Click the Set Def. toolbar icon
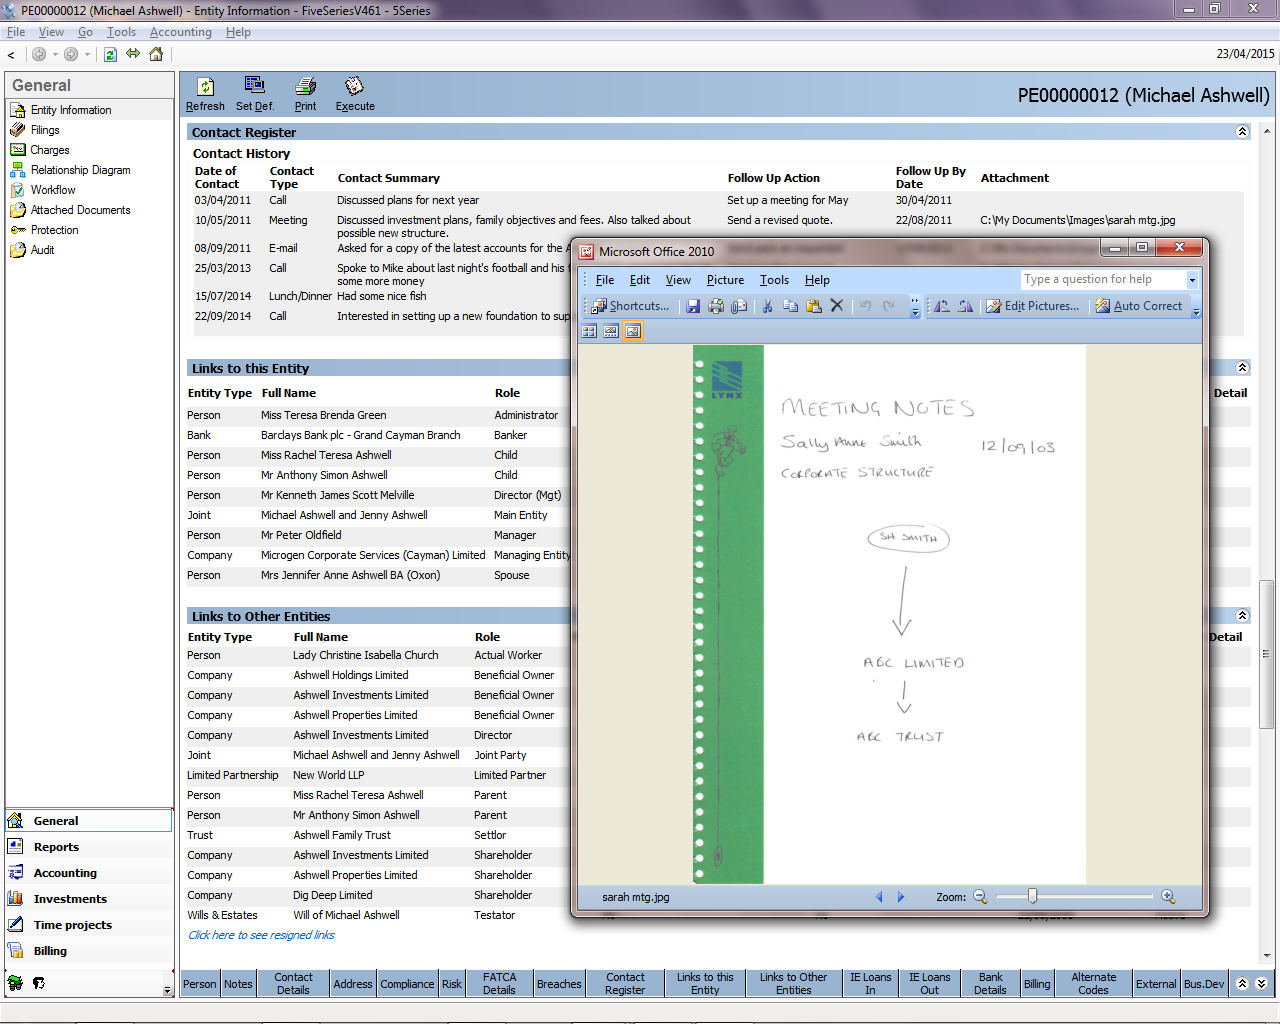The width and height of the screenshot is (1280, 1024). click(255, 87)
